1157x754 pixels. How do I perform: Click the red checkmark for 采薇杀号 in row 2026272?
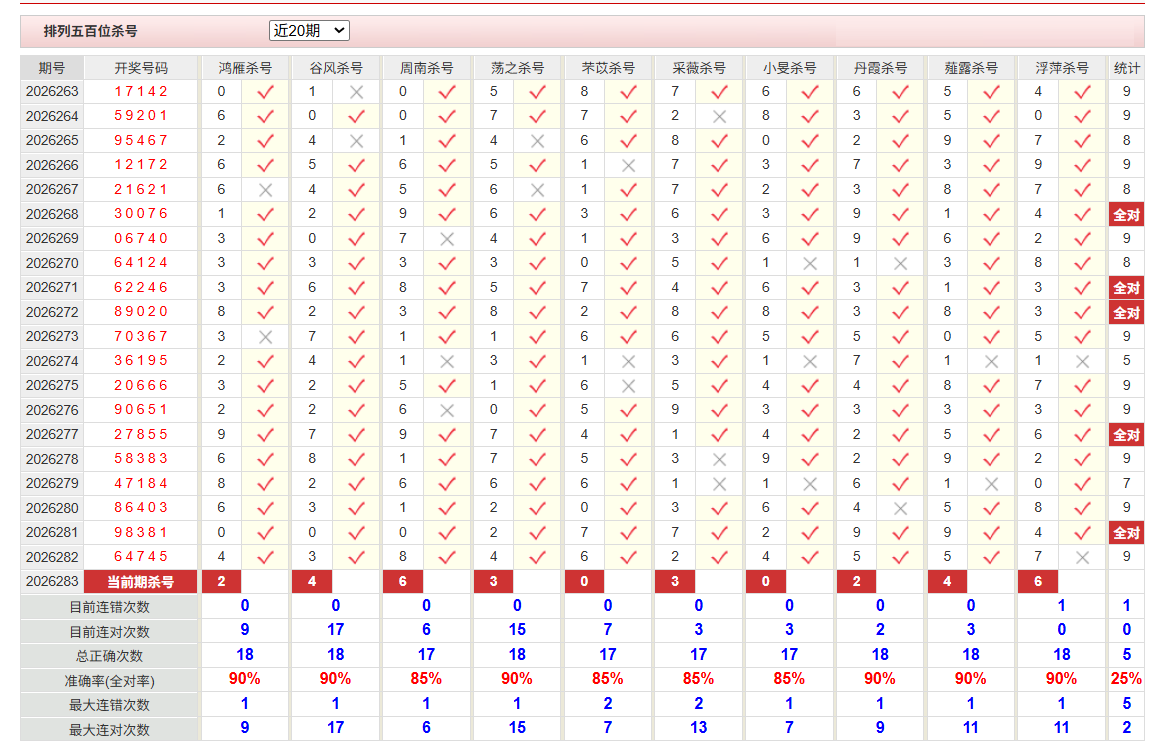(x=719, y=313)
